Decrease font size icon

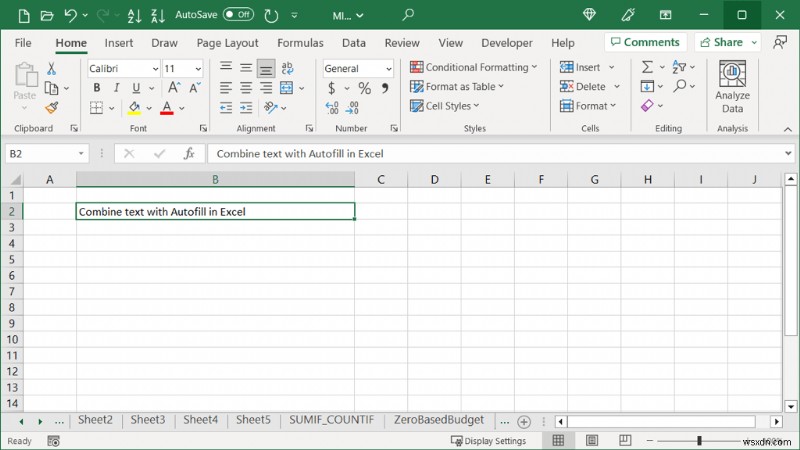click(x=195, y=88)
